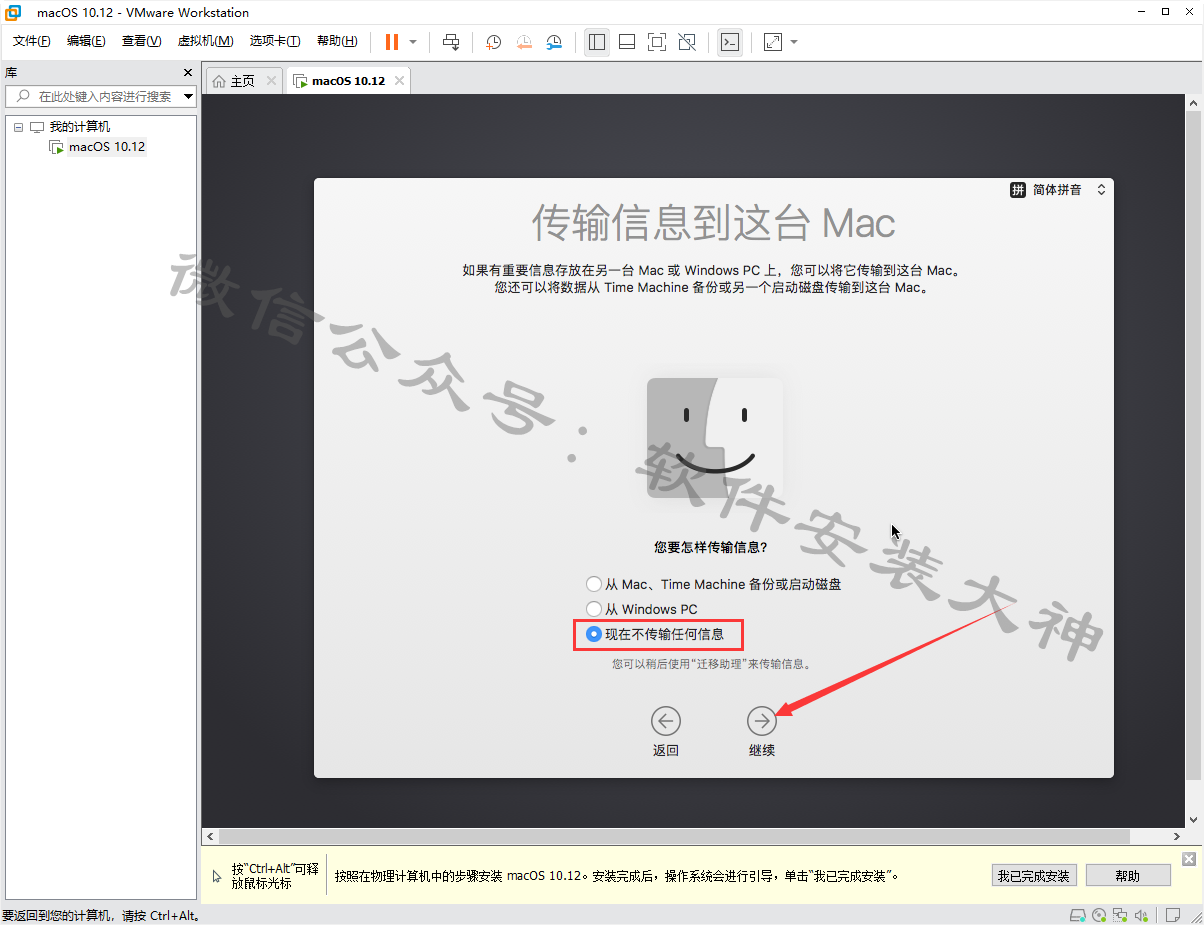Viewport: 1204px width, 925px height.
Task: Click the cursor icon in hint bar
Action: (x=218, y=877)
